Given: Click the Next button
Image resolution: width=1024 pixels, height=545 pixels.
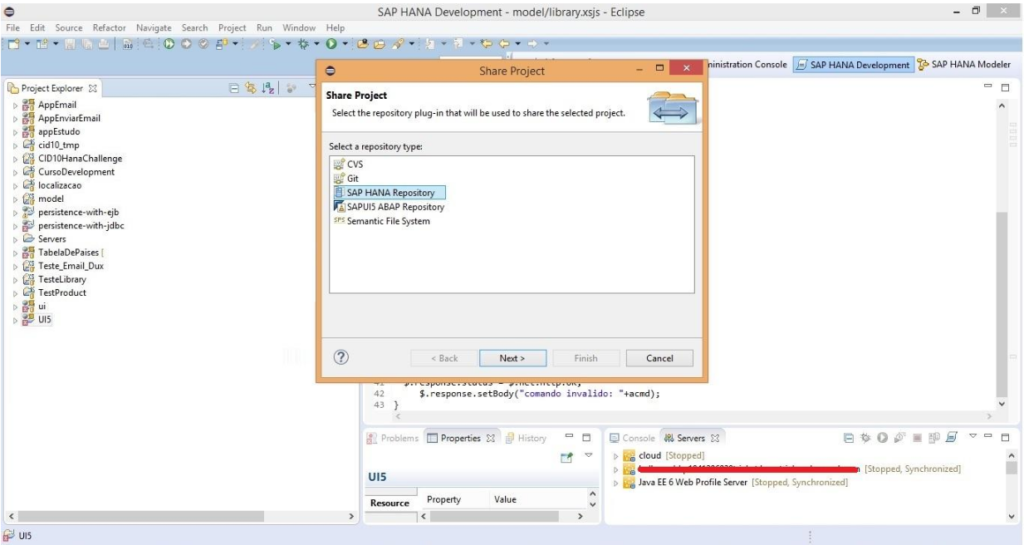Looking at the screenshot, I should tap(511, 358).
